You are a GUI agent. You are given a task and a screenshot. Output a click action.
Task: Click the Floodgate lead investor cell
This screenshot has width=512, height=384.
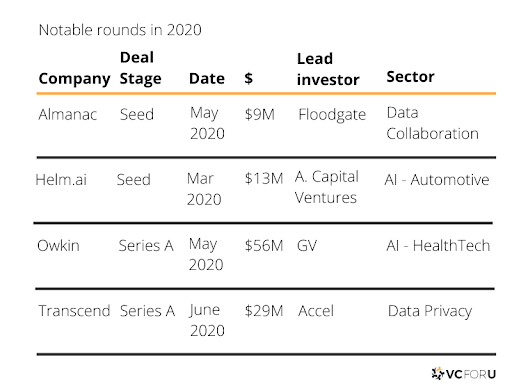pyautogui.click(x=332, y=115)
